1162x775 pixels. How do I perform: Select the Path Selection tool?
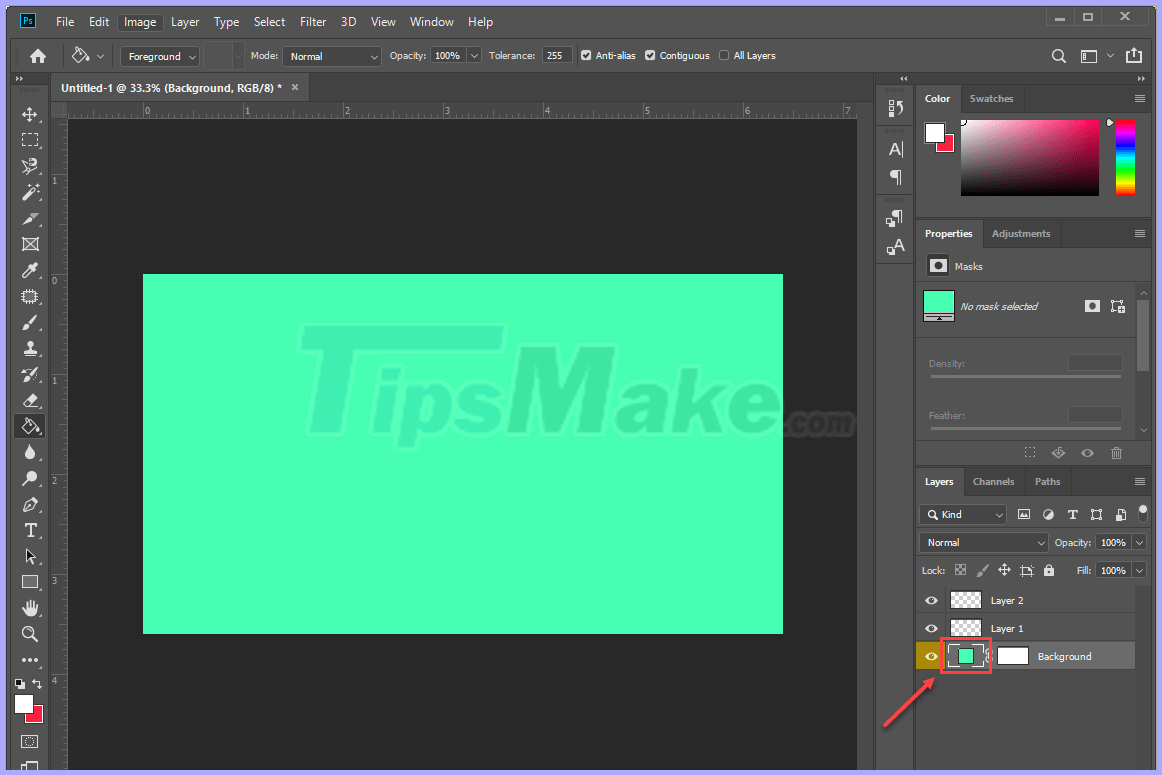30,556
